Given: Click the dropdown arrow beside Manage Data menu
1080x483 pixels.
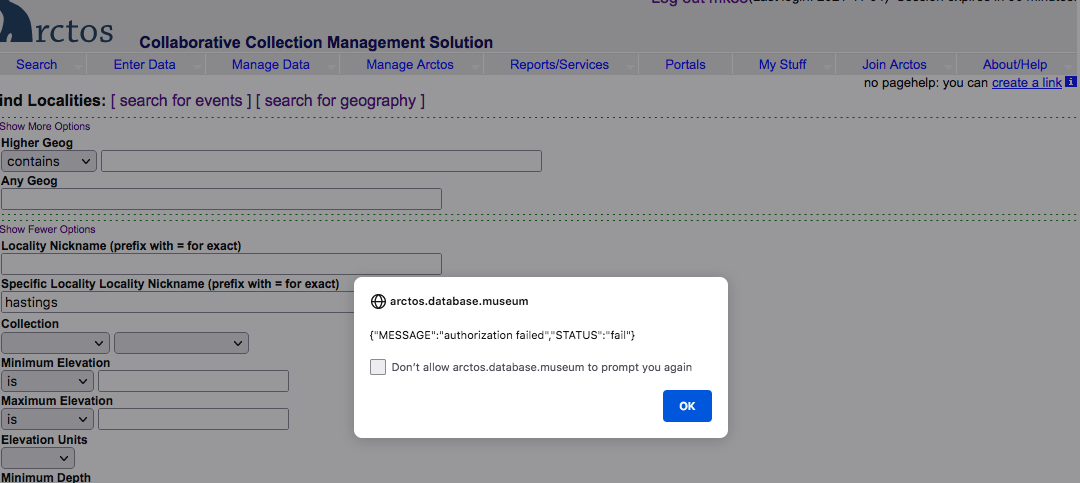Looking at the screenshot, I should [x=331, y=68].
